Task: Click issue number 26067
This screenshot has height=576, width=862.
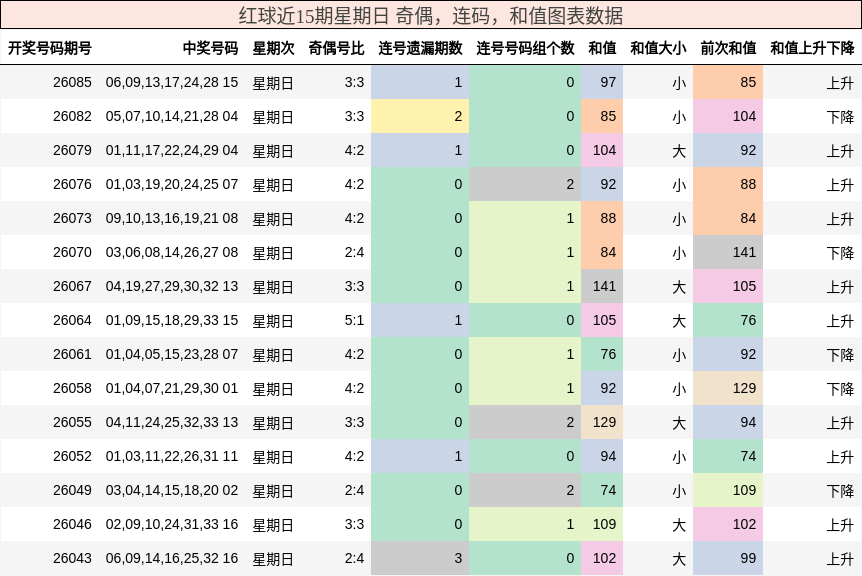Action: tap(72, 286)
